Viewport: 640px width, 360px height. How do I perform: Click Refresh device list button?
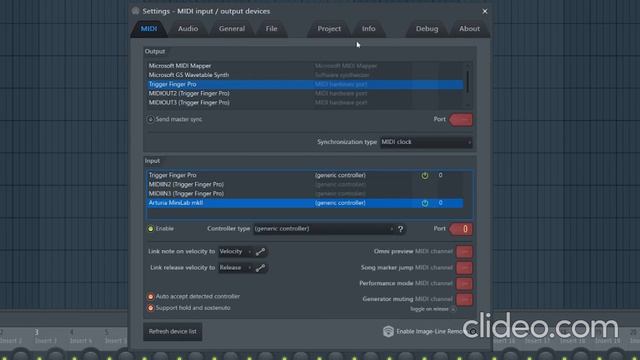point(173,331)
